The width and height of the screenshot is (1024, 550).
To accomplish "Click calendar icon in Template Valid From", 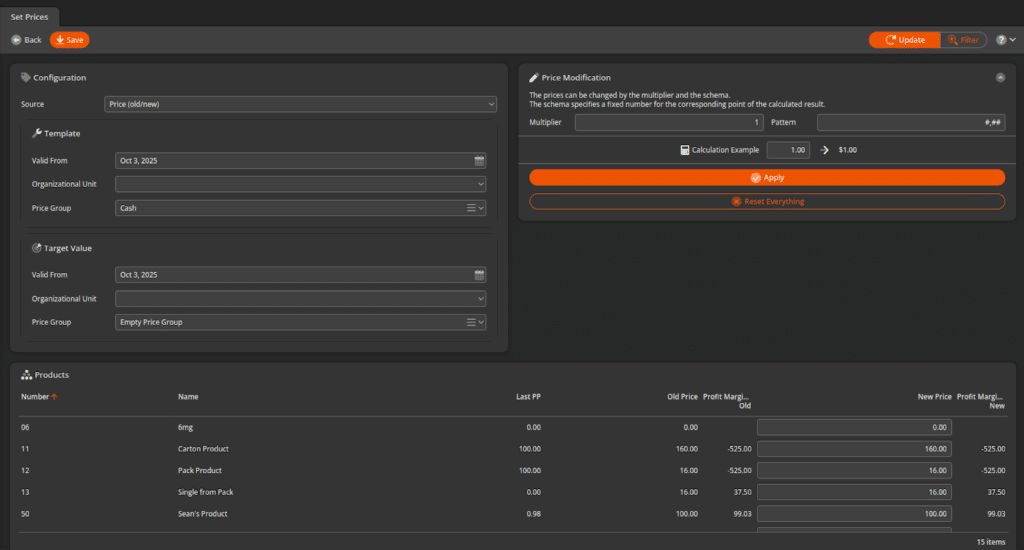I will tap(479, 161).
